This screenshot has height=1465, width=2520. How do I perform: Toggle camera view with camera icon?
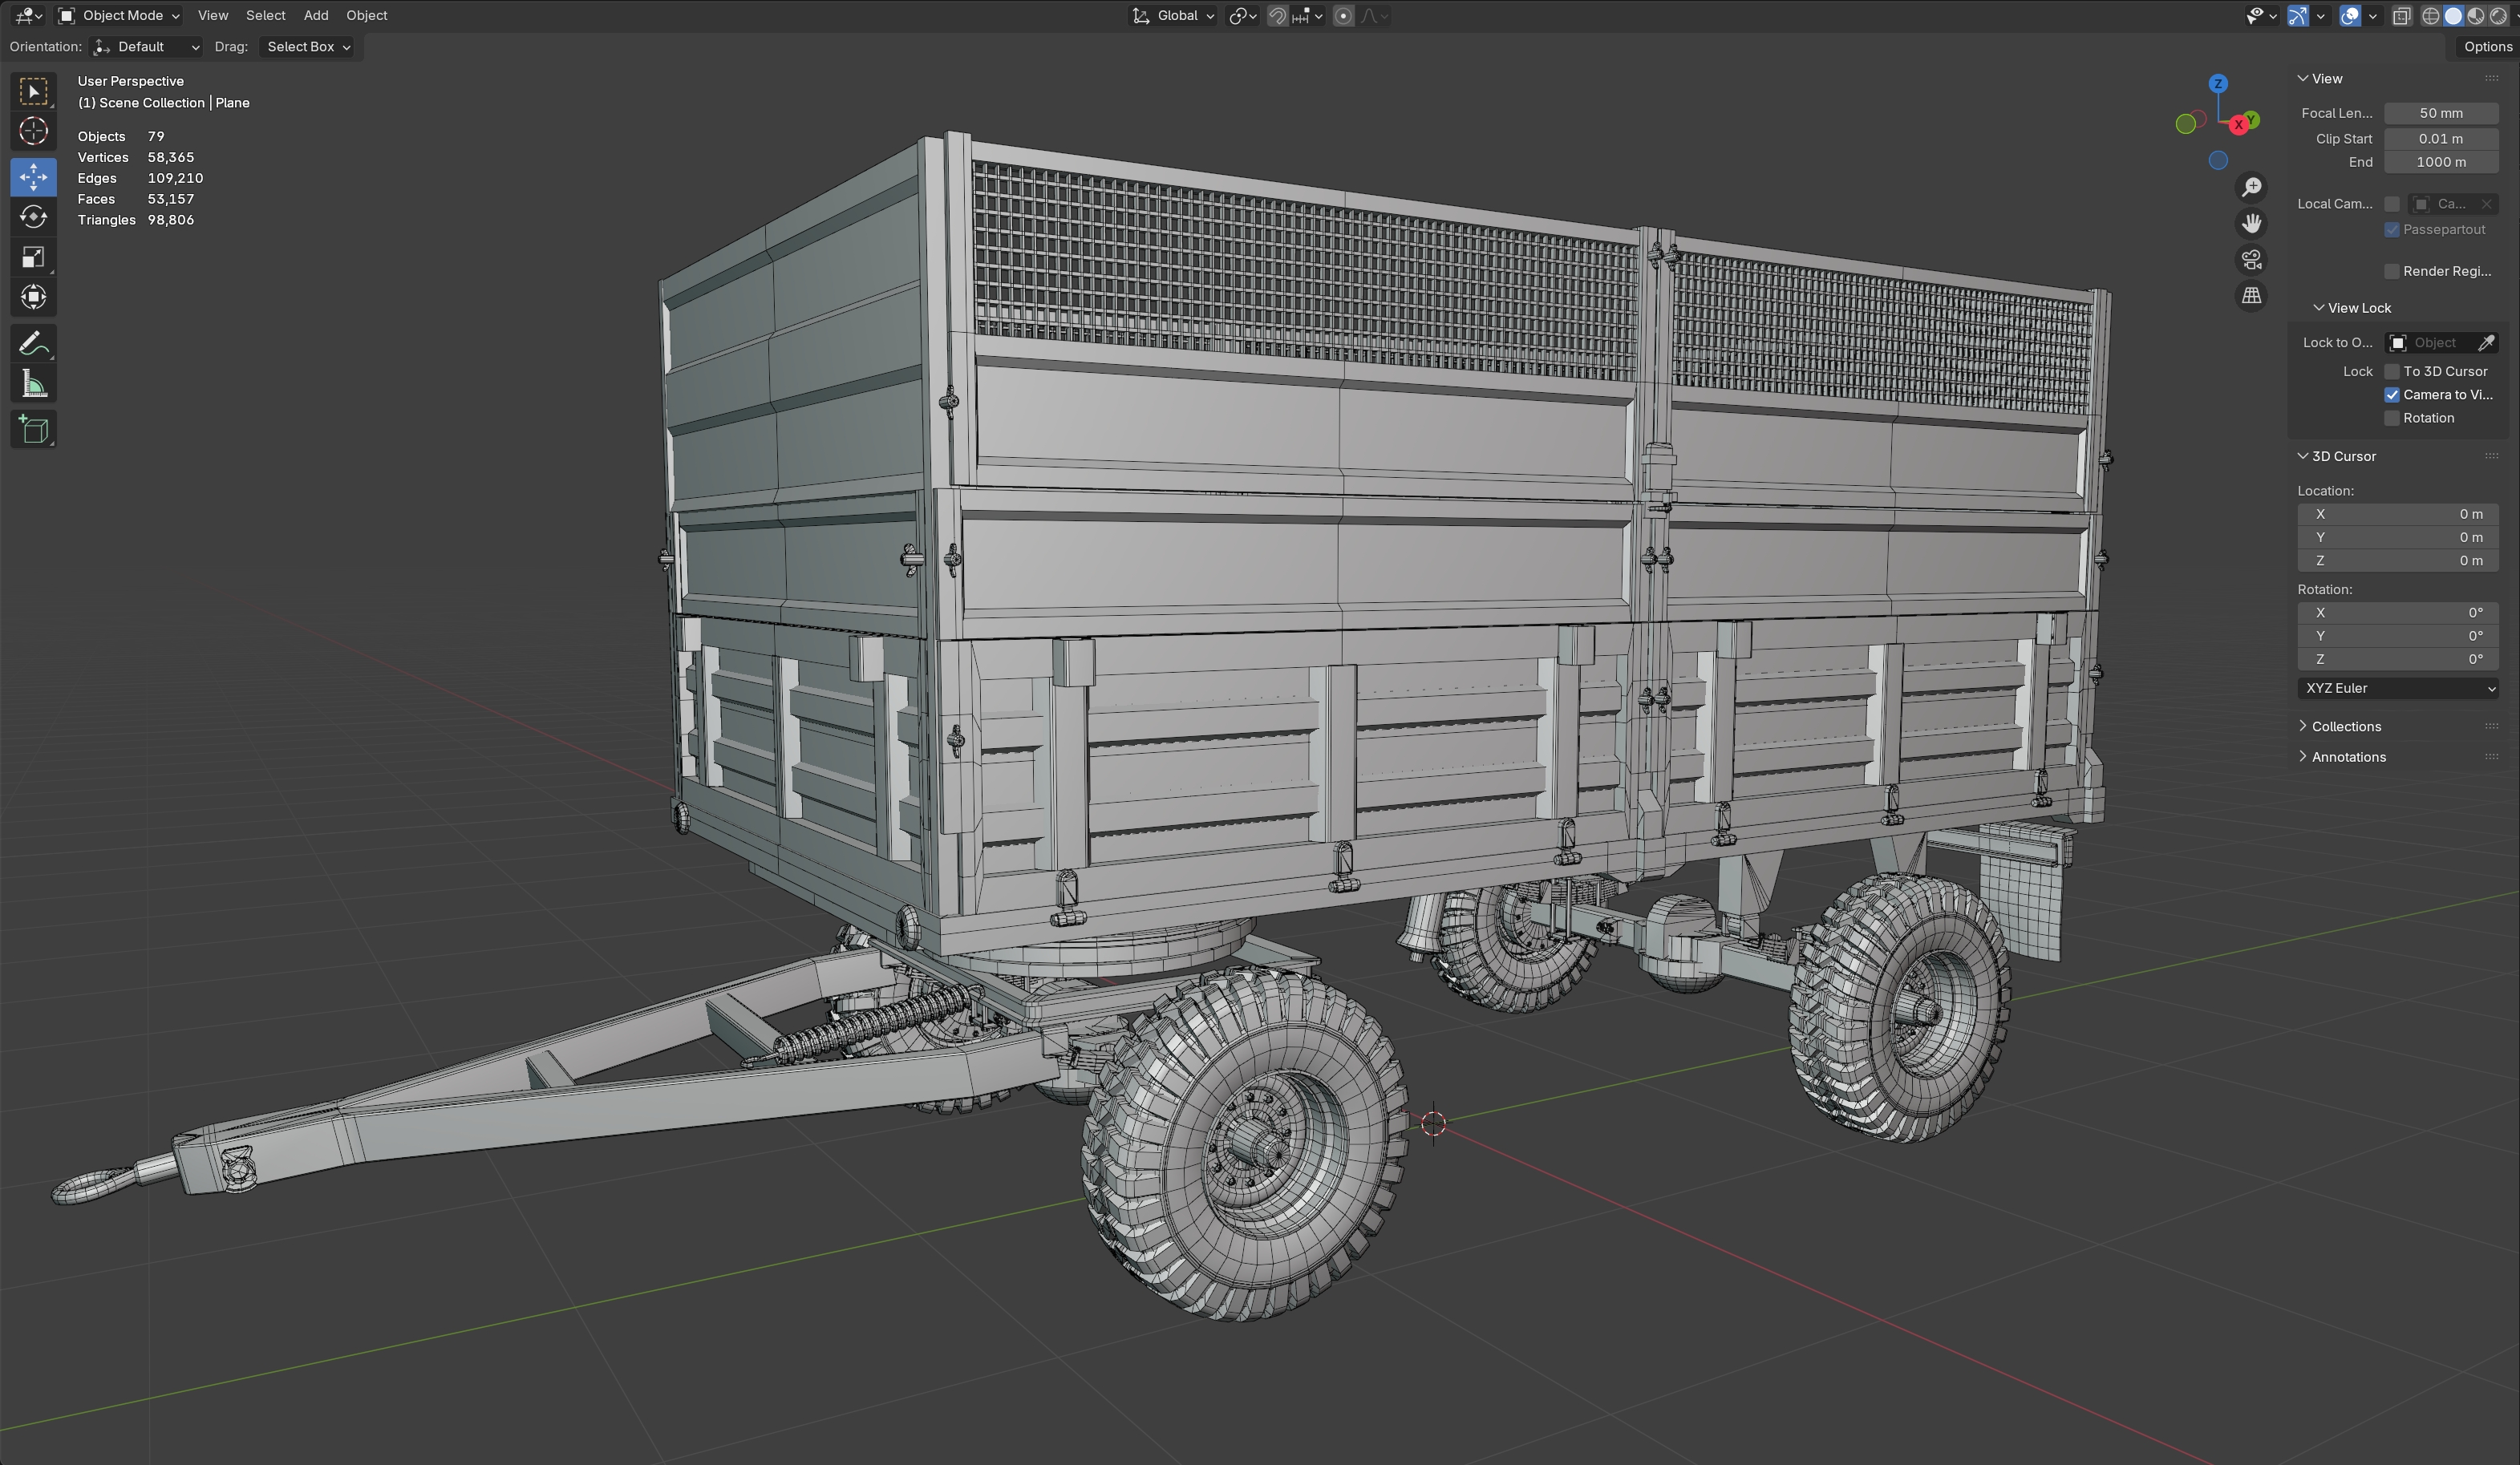[x=2251, y=260]
